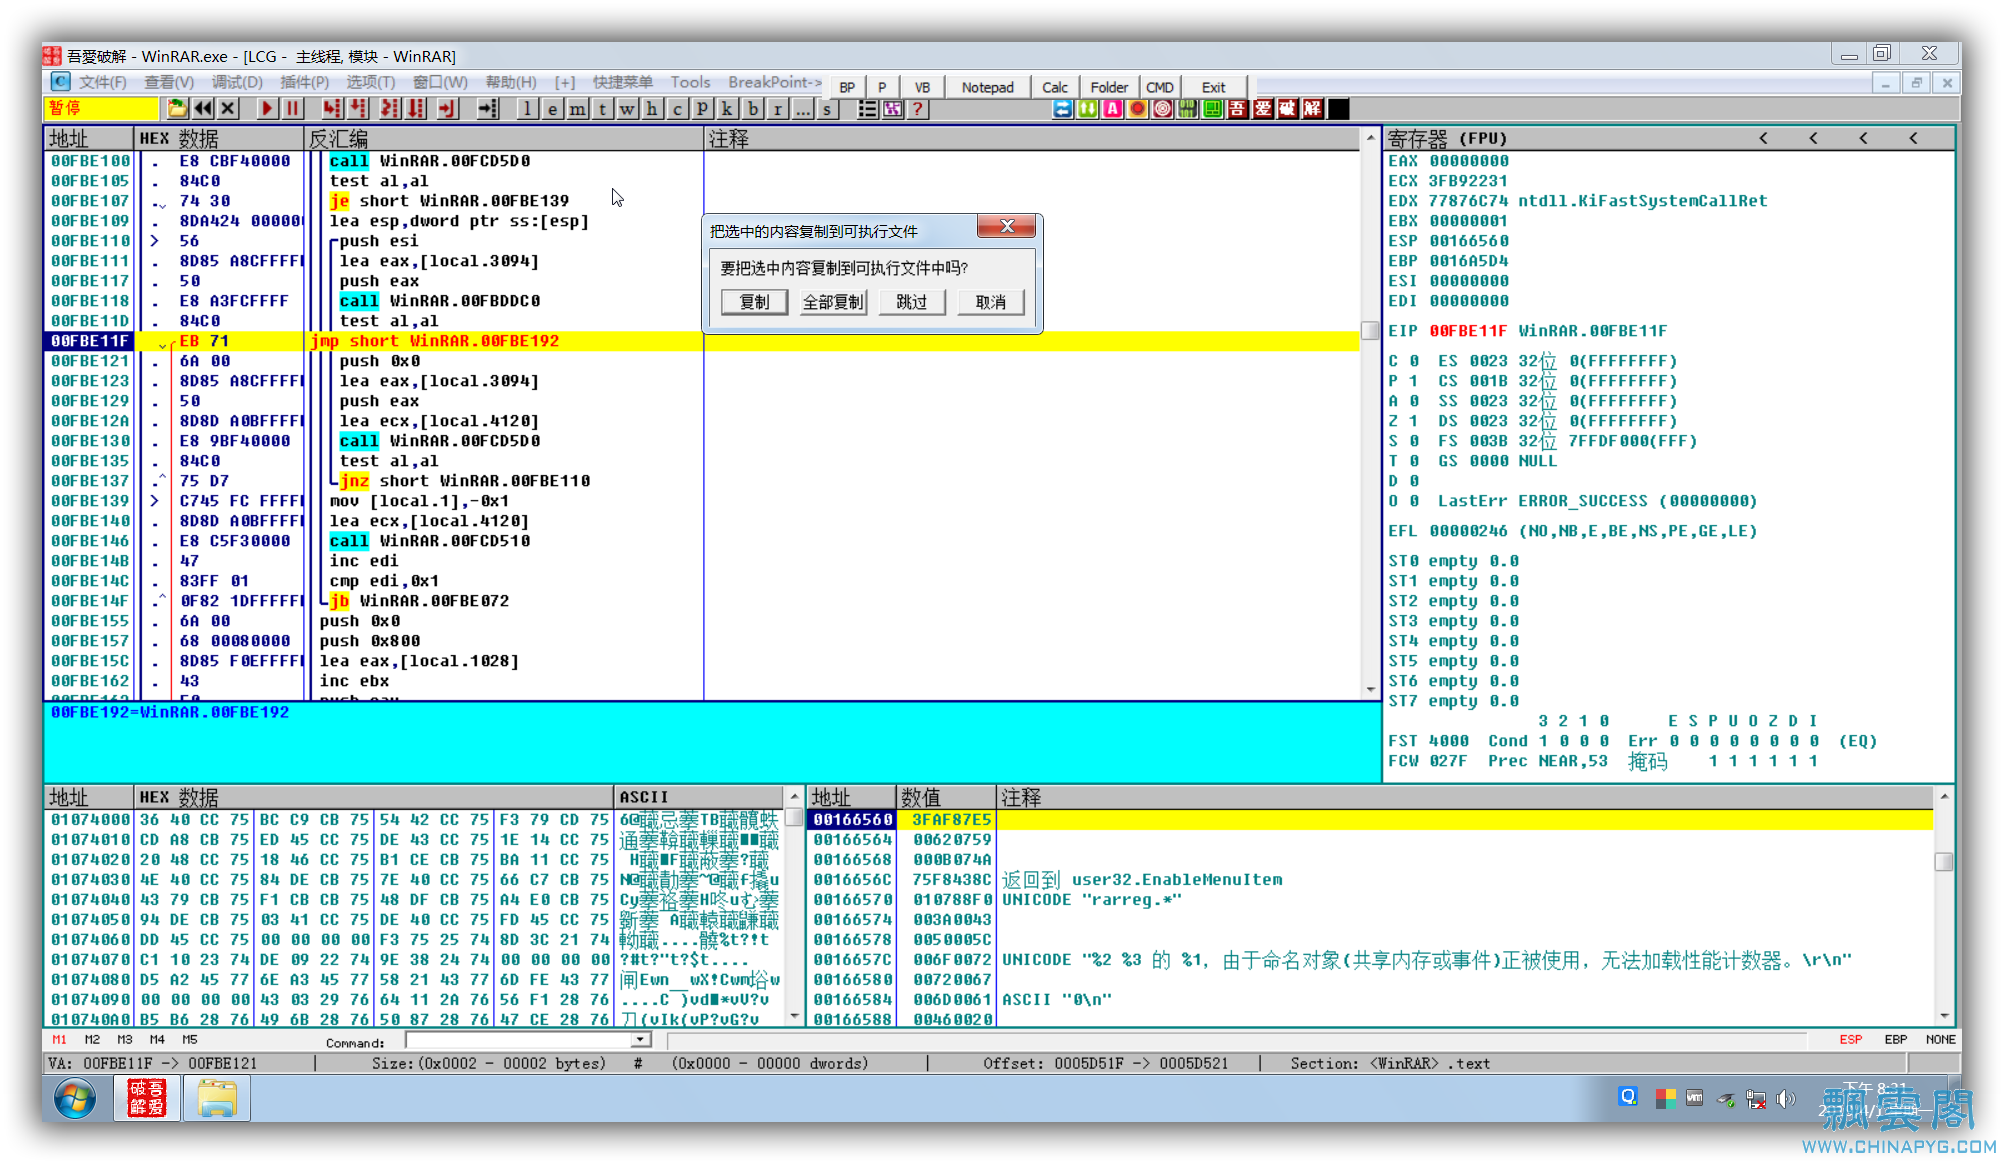This screenshot has height=1164, width=2004.
Task: Click the debugging options list icon
Action: coord(867,109)
